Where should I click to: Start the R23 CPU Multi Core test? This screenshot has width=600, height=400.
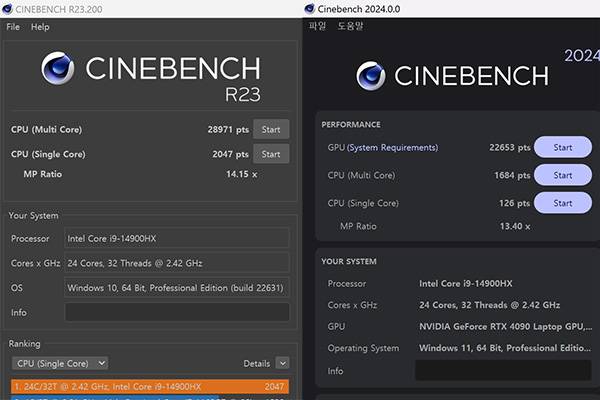(270, 130)
